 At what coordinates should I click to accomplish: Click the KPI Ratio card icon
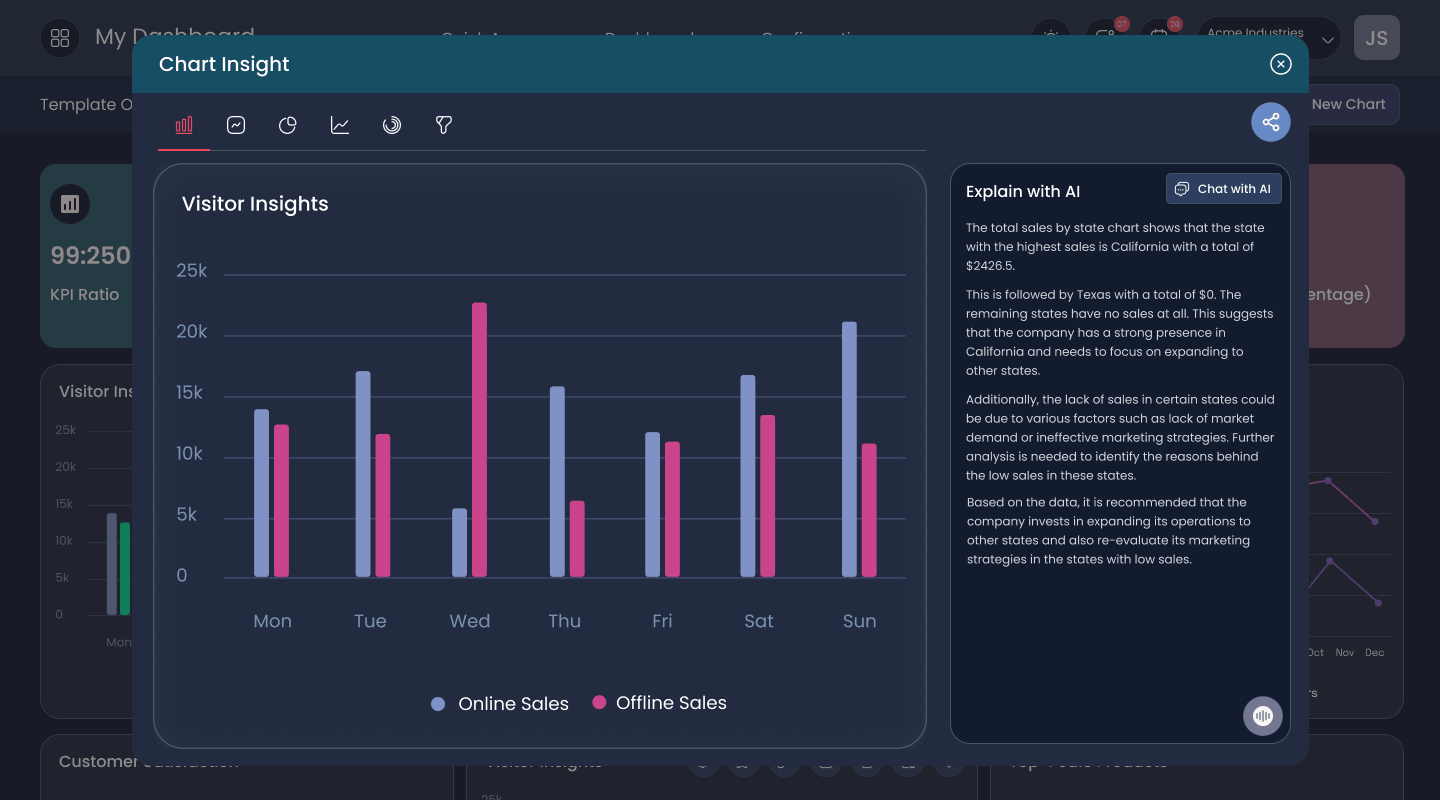tap(70, 204)
